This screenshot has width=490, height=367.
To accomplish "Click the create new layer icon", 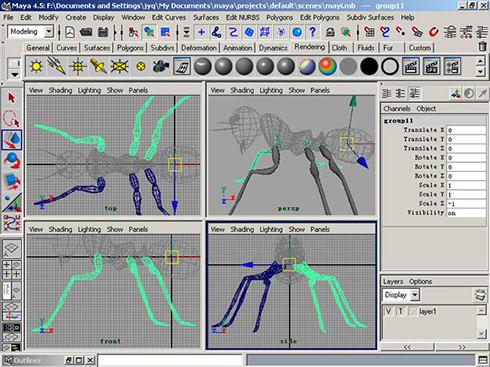I will [x=480, y=295].
